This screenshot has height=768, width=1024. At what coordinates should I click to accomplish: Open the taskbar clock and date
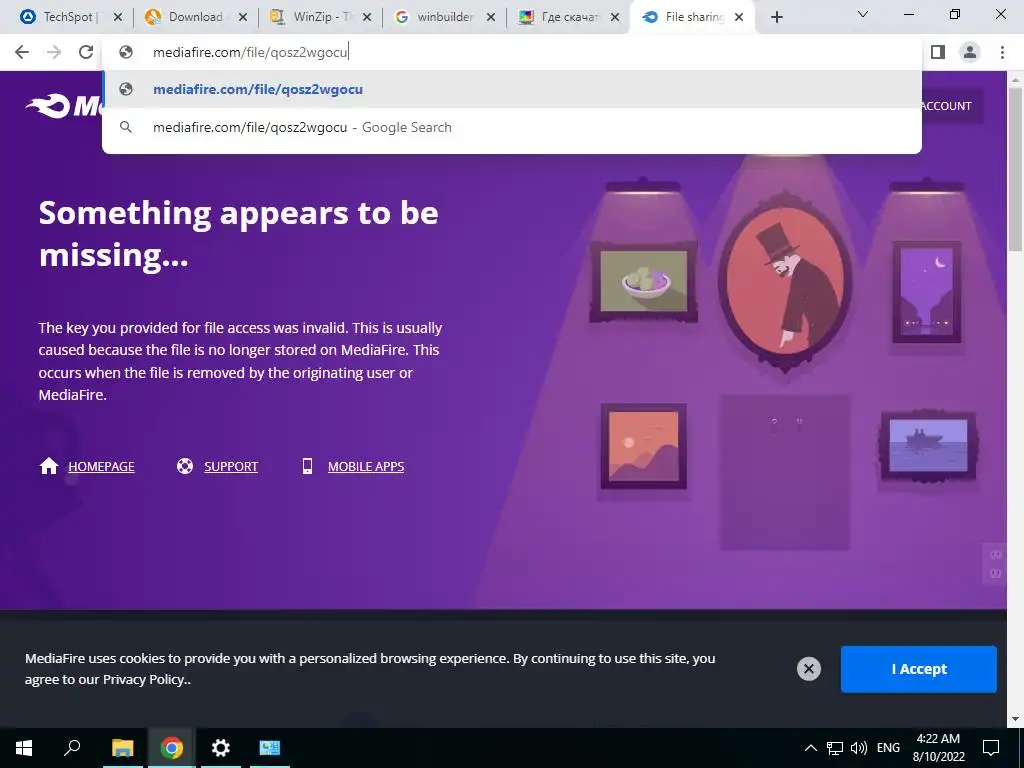click(x=938, y=748)
